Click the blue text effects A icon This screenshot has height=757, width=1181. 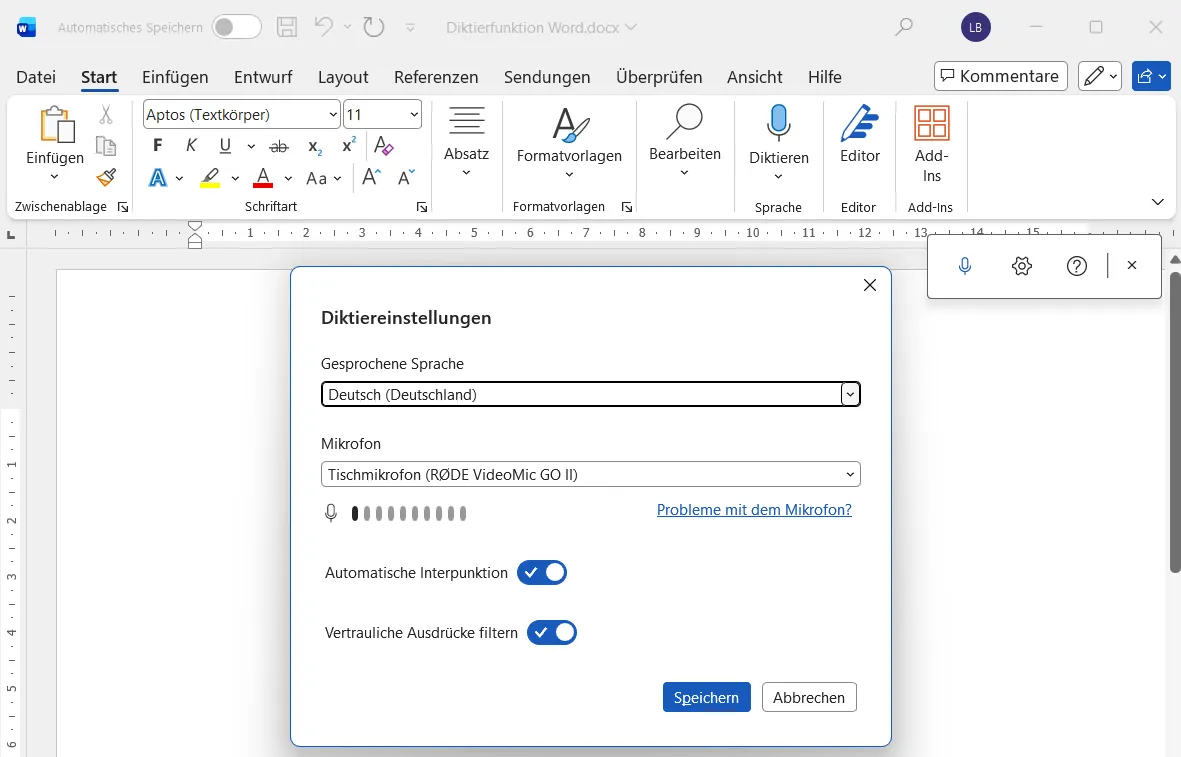pyautogui.click(x=157, y=178)
